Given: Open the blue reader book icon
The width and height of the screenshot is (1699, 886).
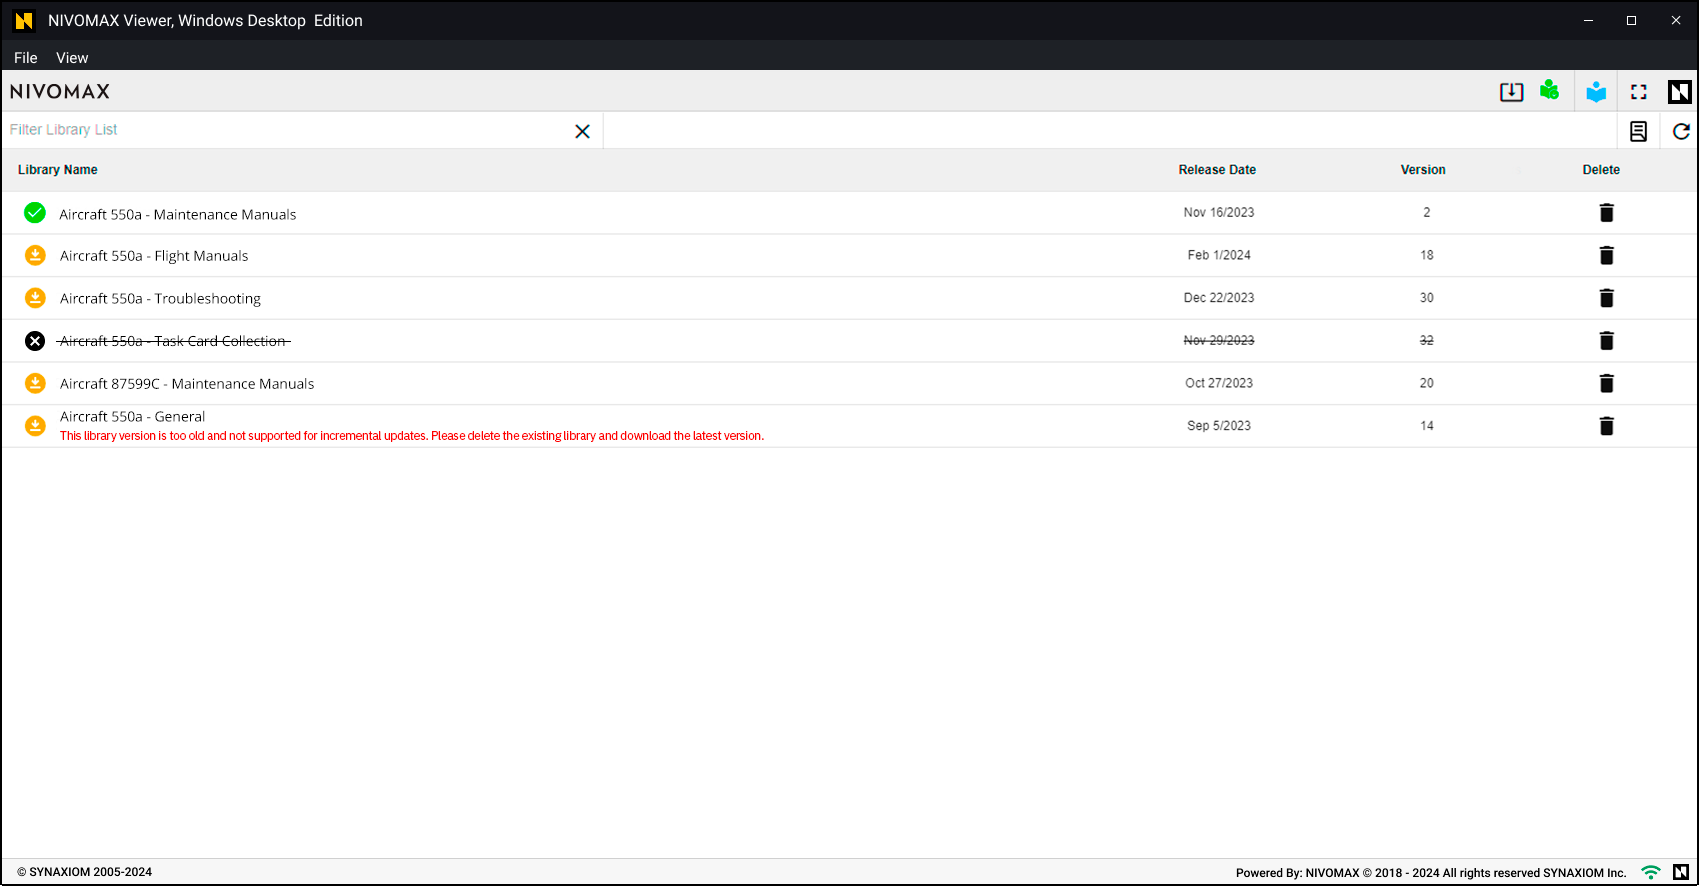Looking at the screenshot, I should (x=1596, y=92).
